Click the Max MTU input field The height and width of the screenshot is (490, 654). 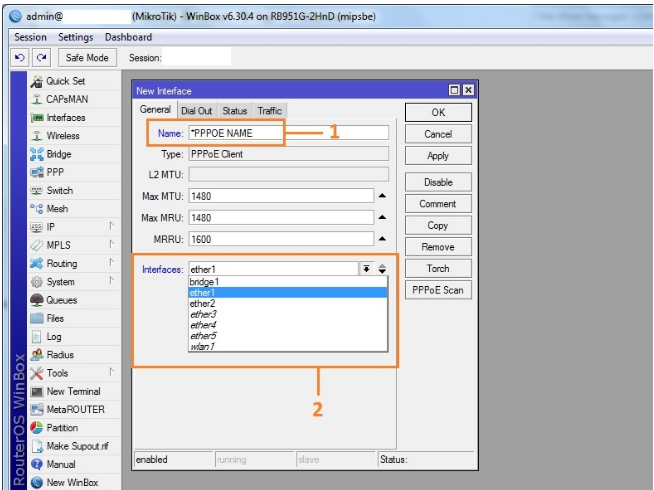pos(281,196)
